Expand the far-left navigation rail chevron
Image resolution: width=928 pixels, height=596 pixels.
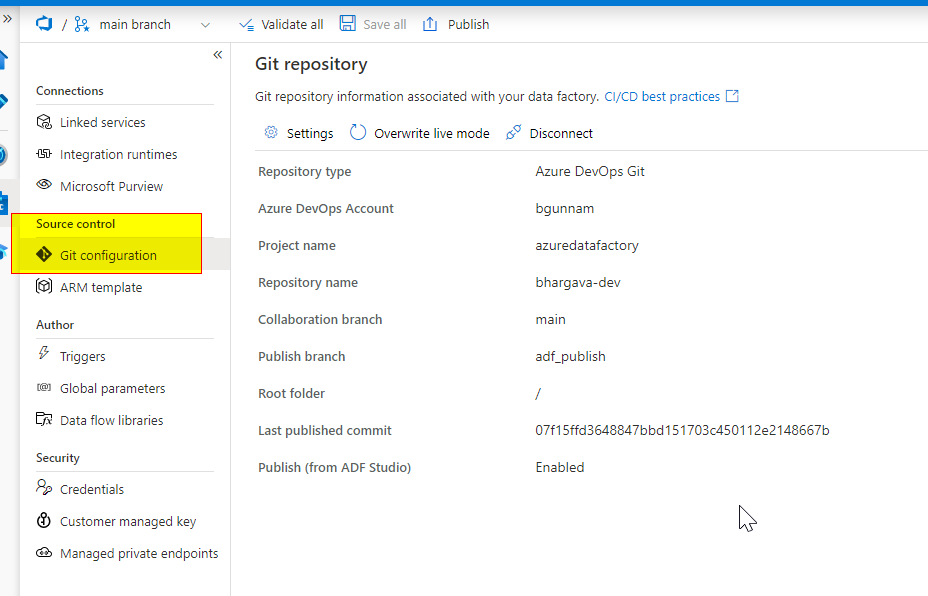tap(7, 19)
